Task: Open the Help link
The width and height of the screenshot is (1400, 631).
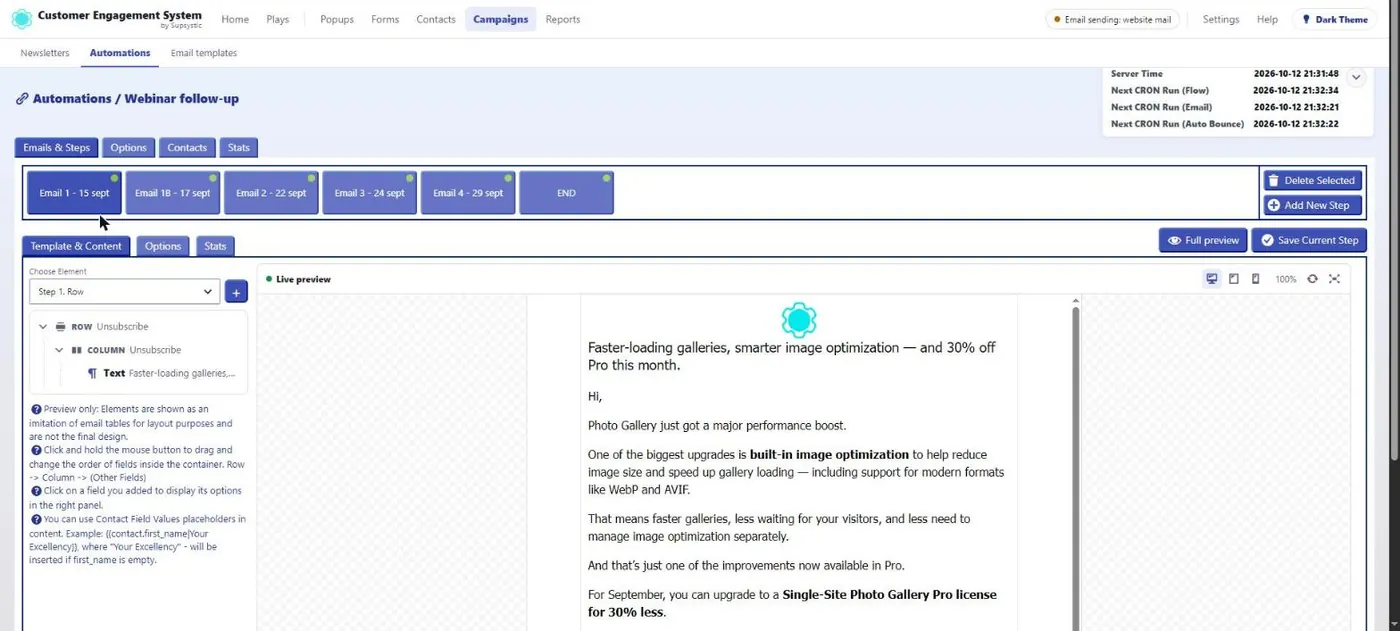Action: point(1267,19)
